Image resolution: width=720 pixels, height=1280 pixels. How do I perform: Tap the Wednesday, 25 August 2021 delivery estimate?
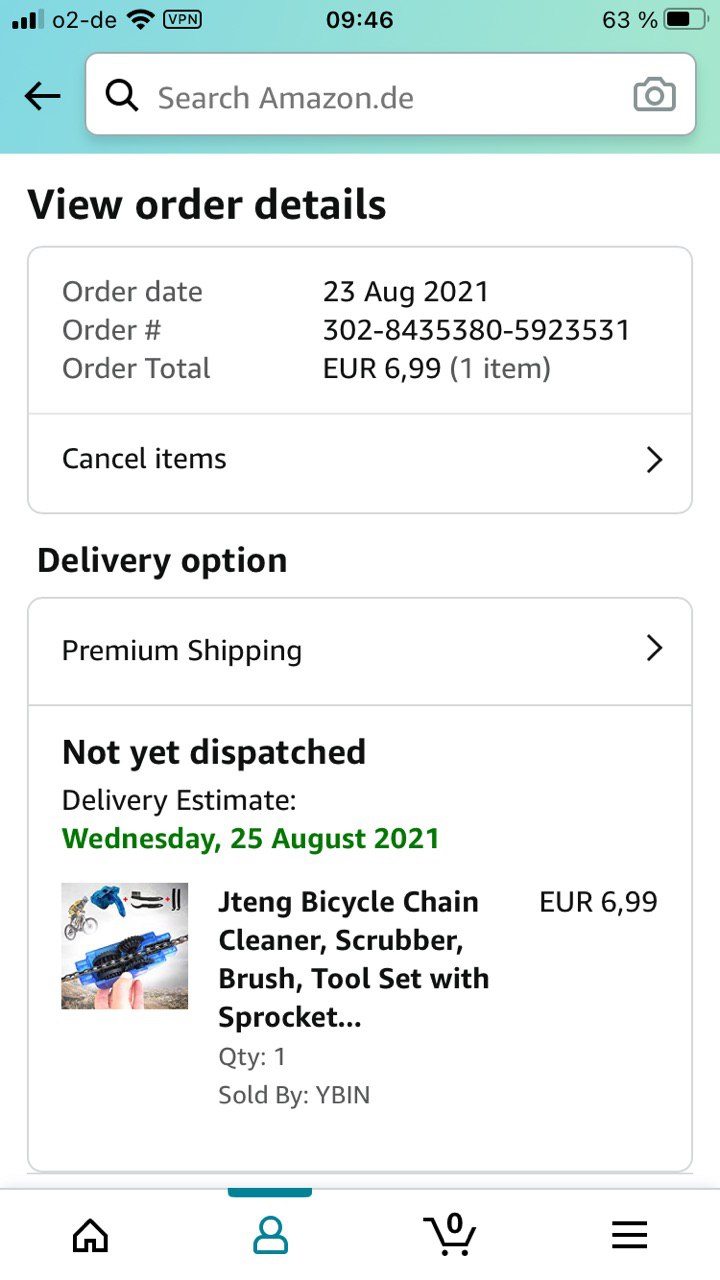point(250,838)
